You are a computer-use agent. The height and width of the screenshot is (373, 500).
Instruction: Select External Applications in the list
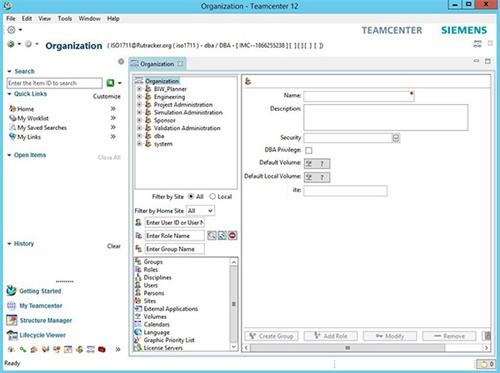pyautogui.click(x=171, y=309)
